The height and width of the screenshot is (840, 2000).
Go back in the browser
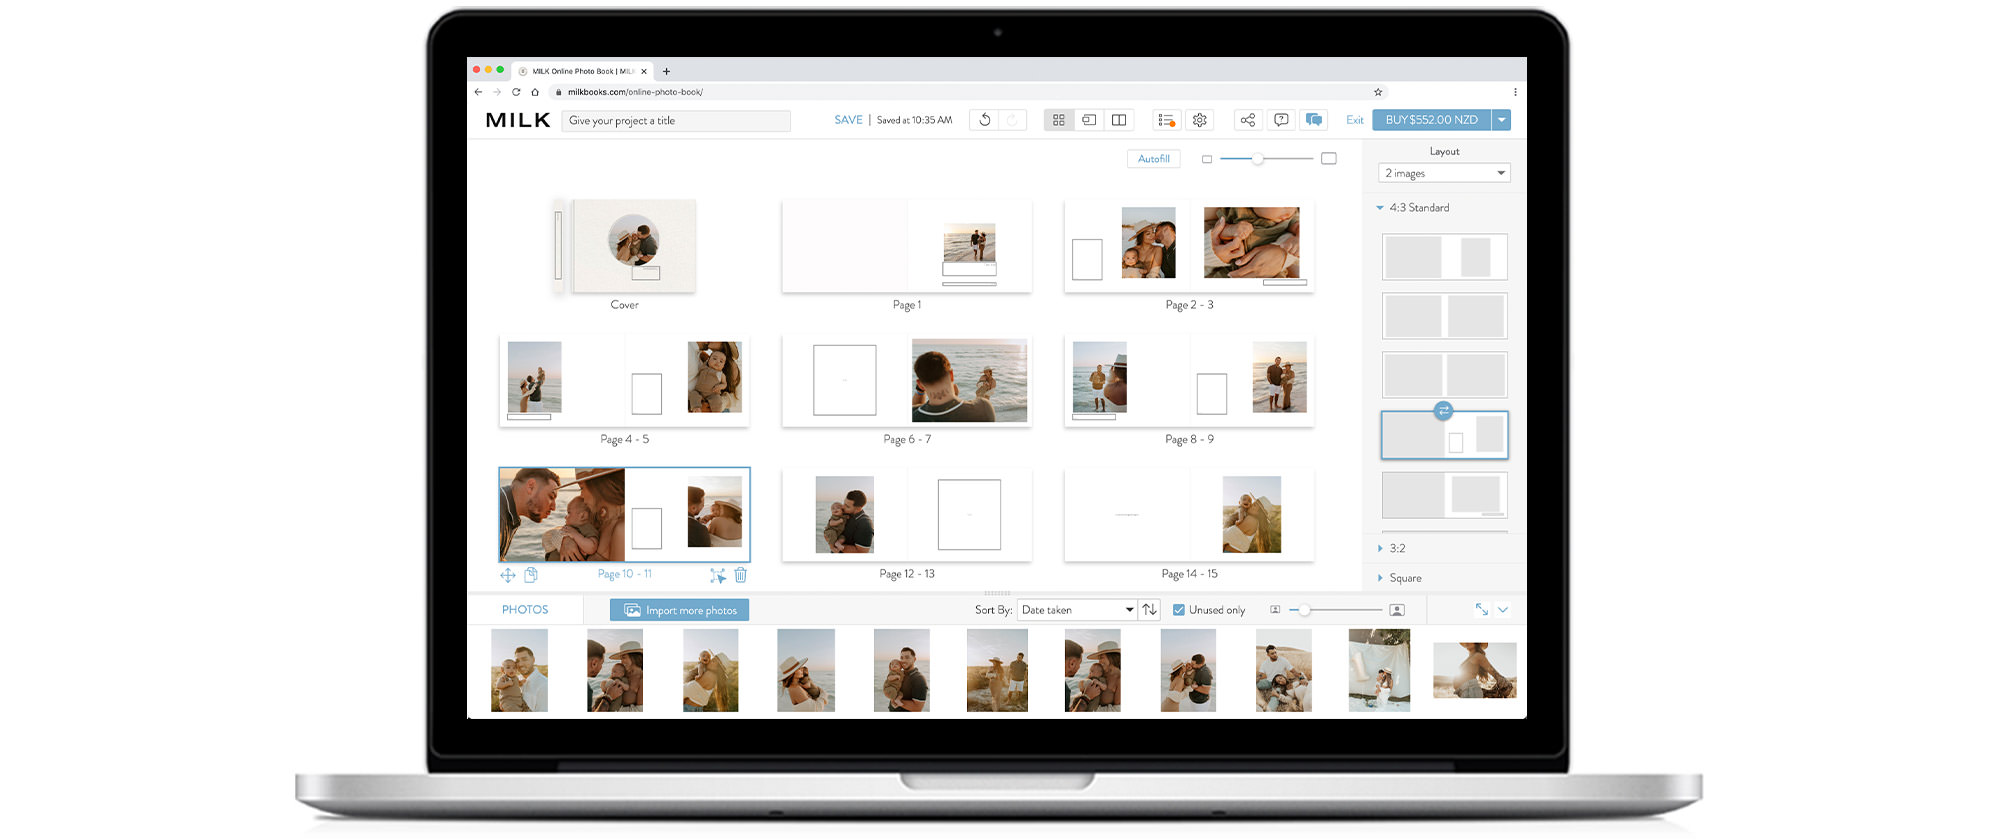coord(478,92)
